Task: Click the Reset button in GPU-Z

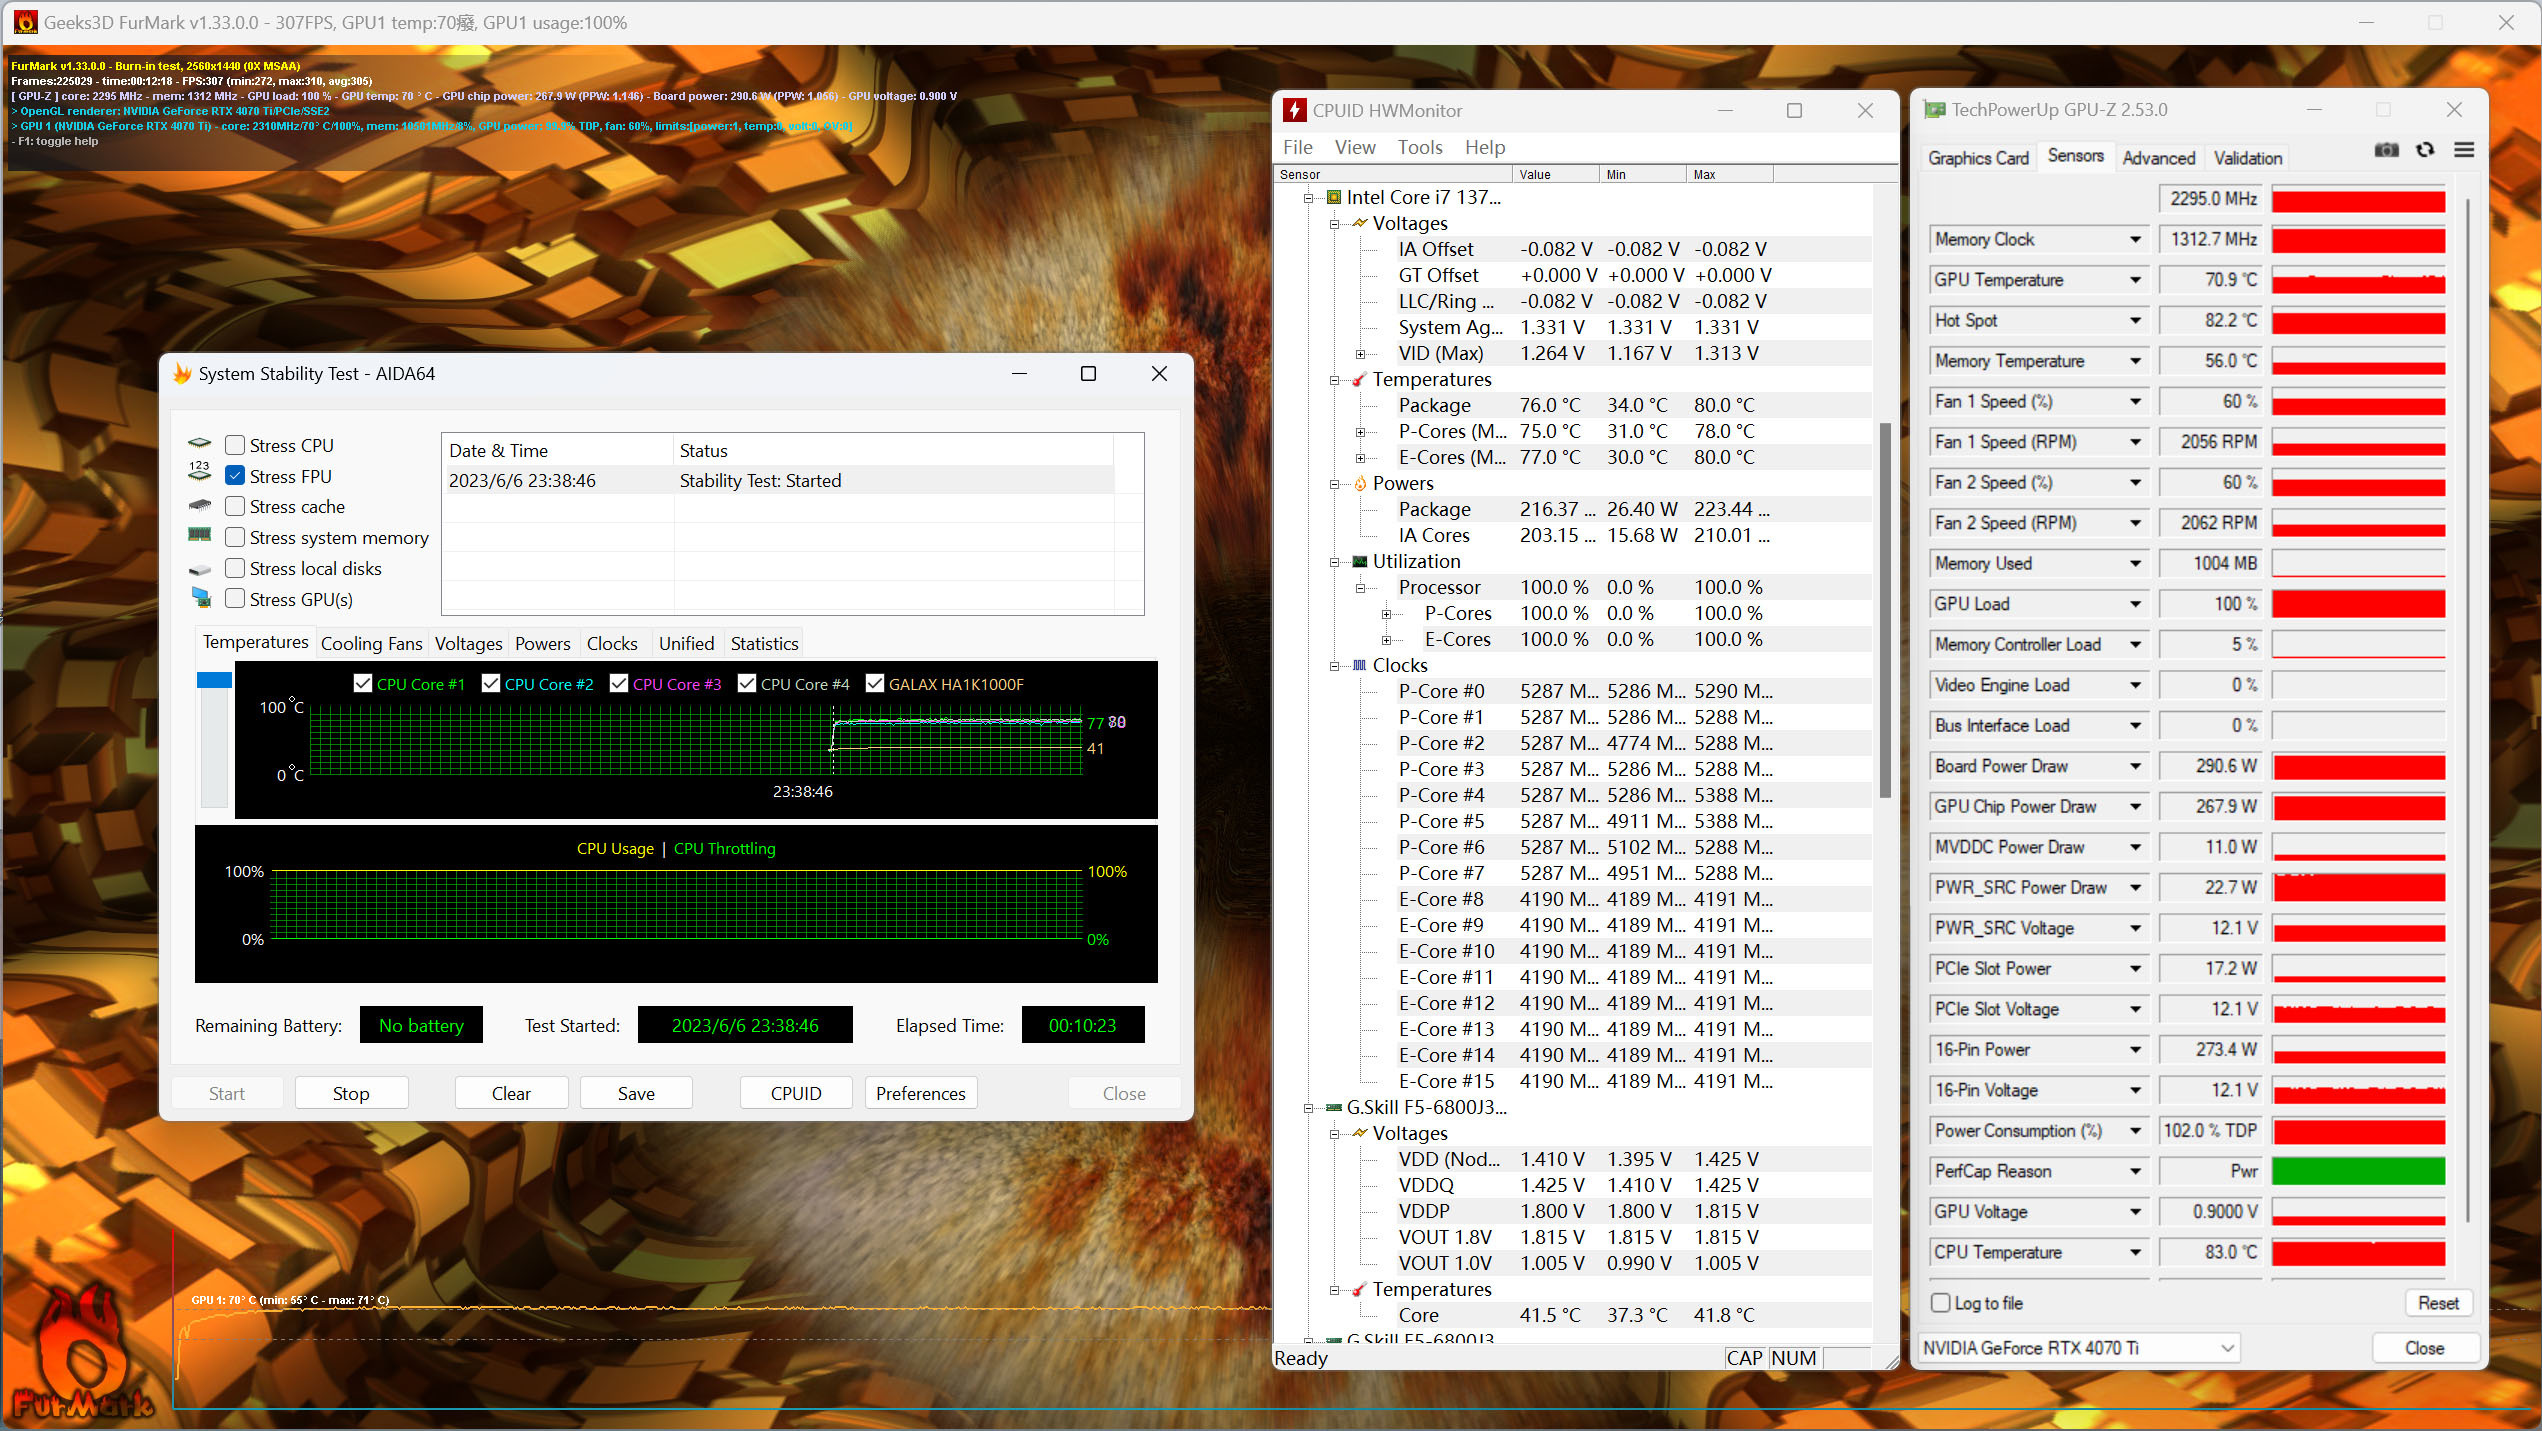Action: 2437,1303
